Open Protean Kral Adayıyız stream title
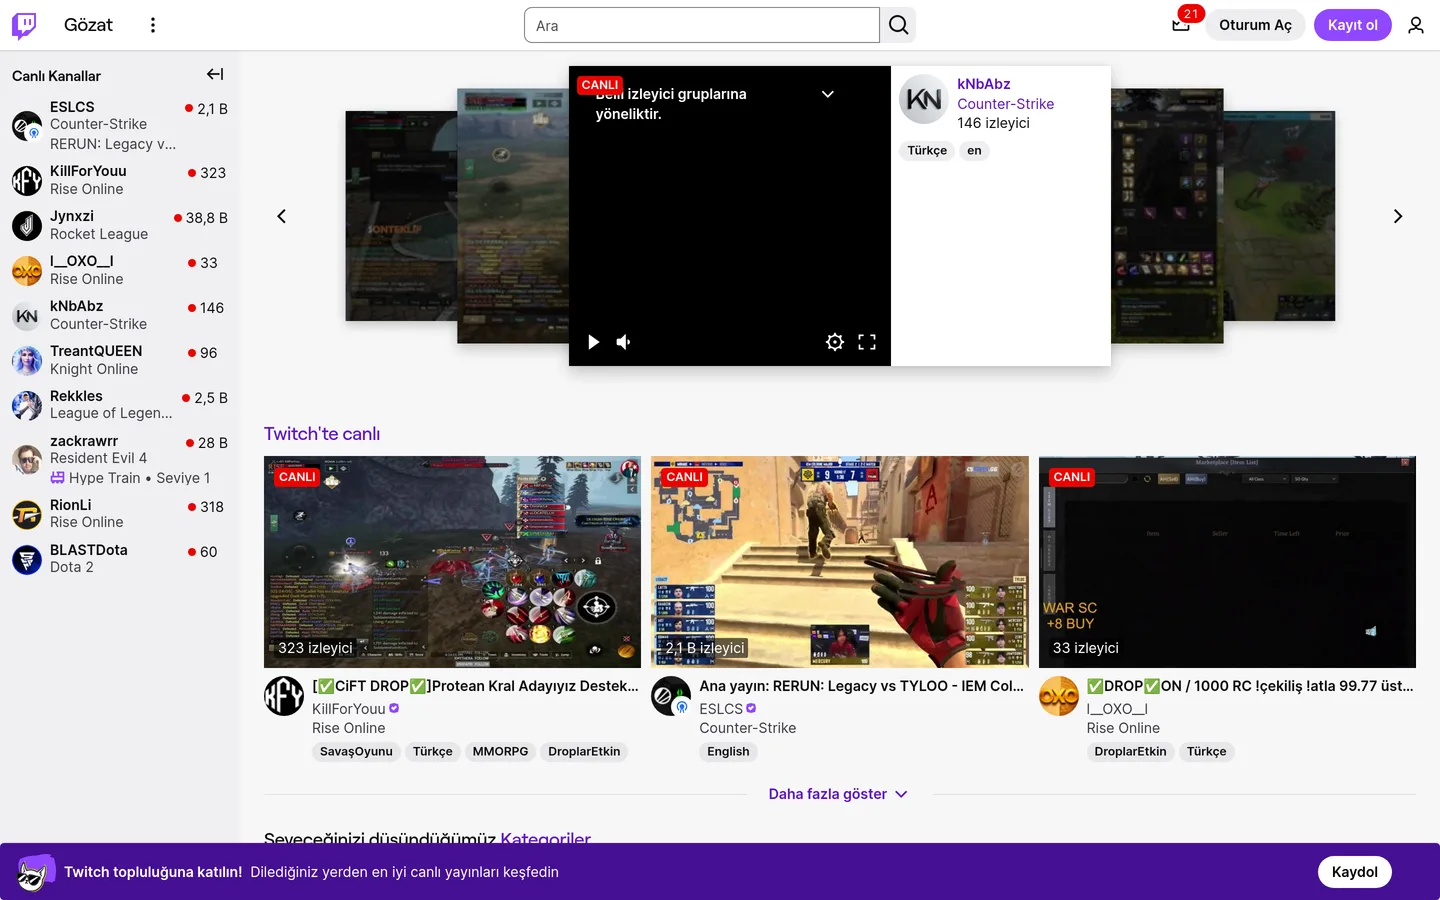The height and width of the screenshot is (900, 1440). tap(475, 686)
